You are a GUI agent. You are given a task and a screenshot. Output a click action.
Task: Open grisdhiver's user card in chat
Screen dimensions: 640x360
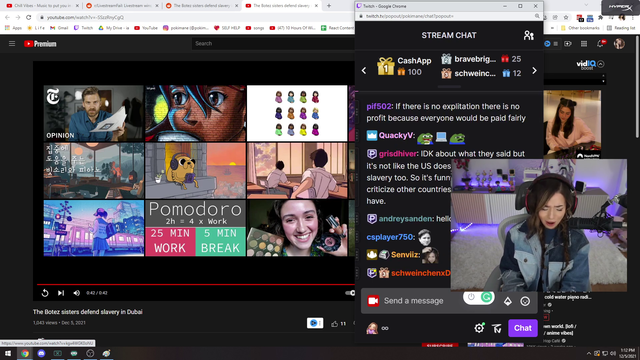click(x=398, y=154)
